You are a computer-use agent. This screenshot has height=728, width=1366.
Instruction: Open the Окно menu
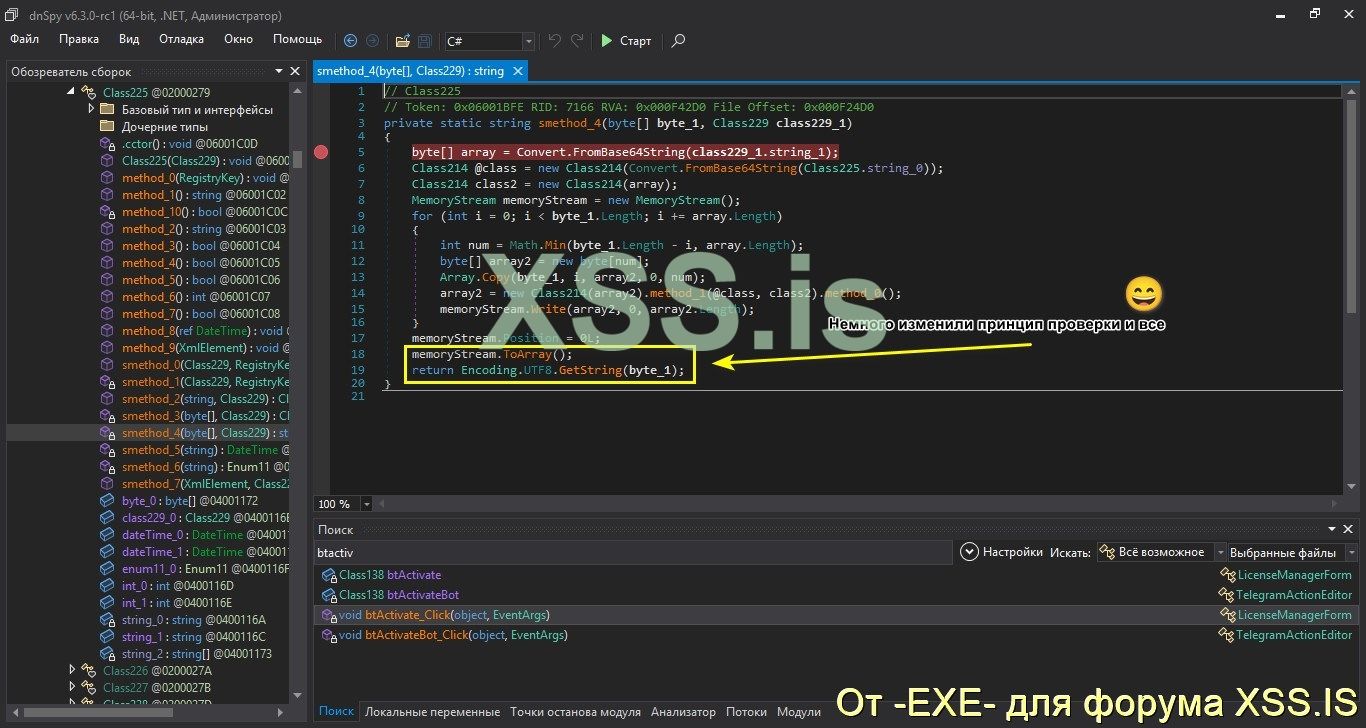pyautogui.click(x=238, y=39)
